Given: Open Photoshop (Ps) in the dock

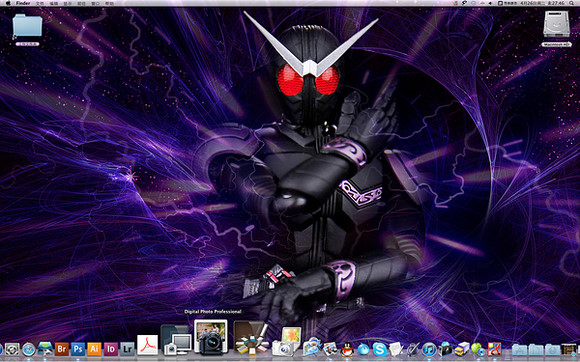Looking at the screenshot, I should tap(78, 349).
